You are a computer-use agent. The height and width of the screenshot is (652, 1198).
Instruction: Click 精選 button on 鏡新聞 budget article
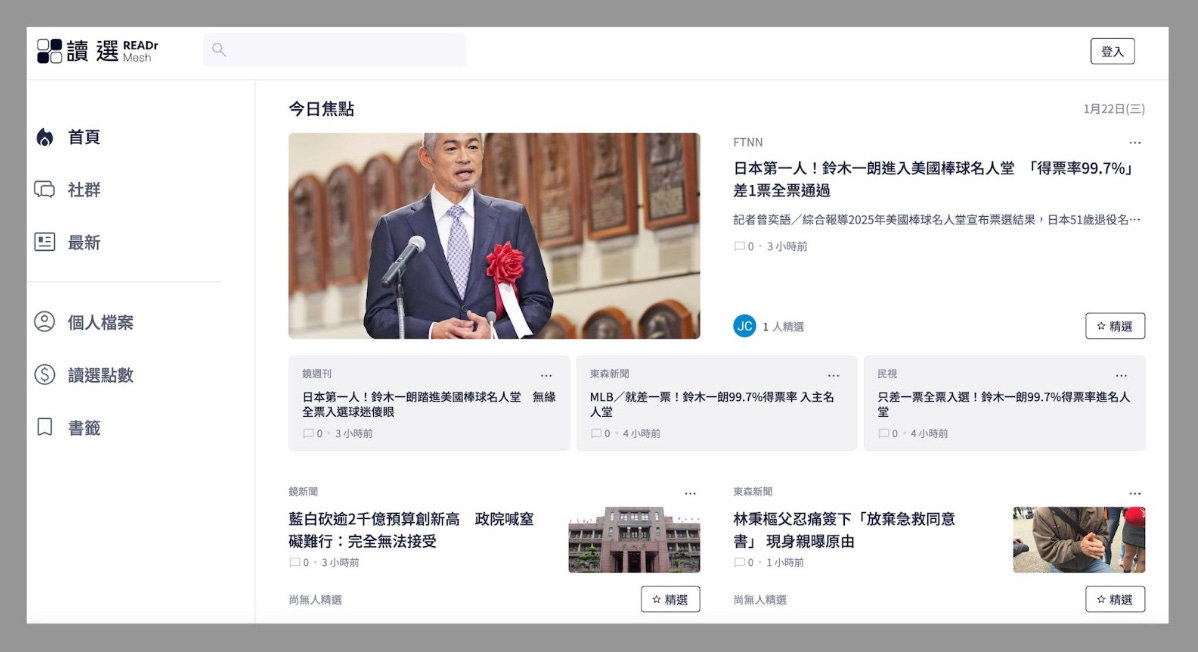click(670, 599)
